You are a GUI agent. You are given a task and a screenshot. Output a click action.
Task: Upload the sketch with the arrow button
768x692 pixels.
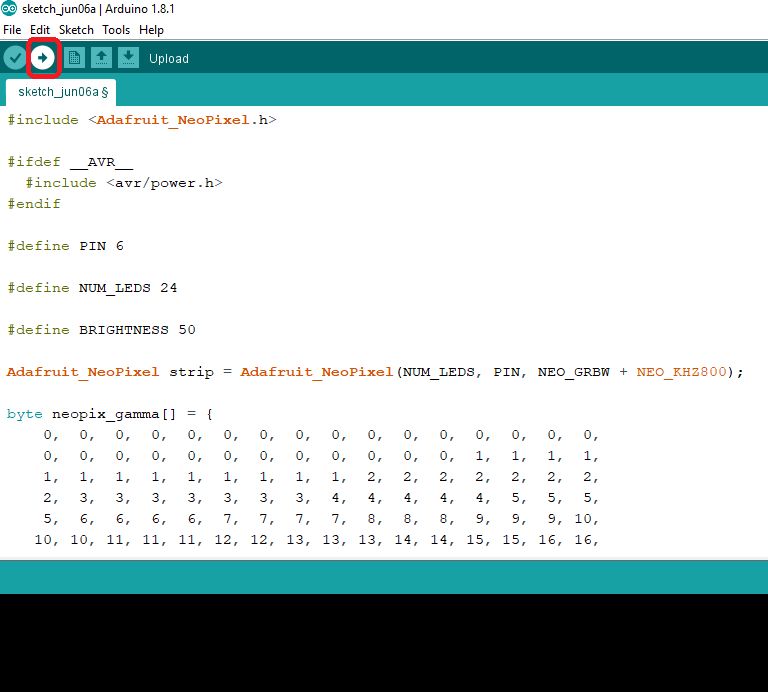pyautogui.click(x=43, y=58)
